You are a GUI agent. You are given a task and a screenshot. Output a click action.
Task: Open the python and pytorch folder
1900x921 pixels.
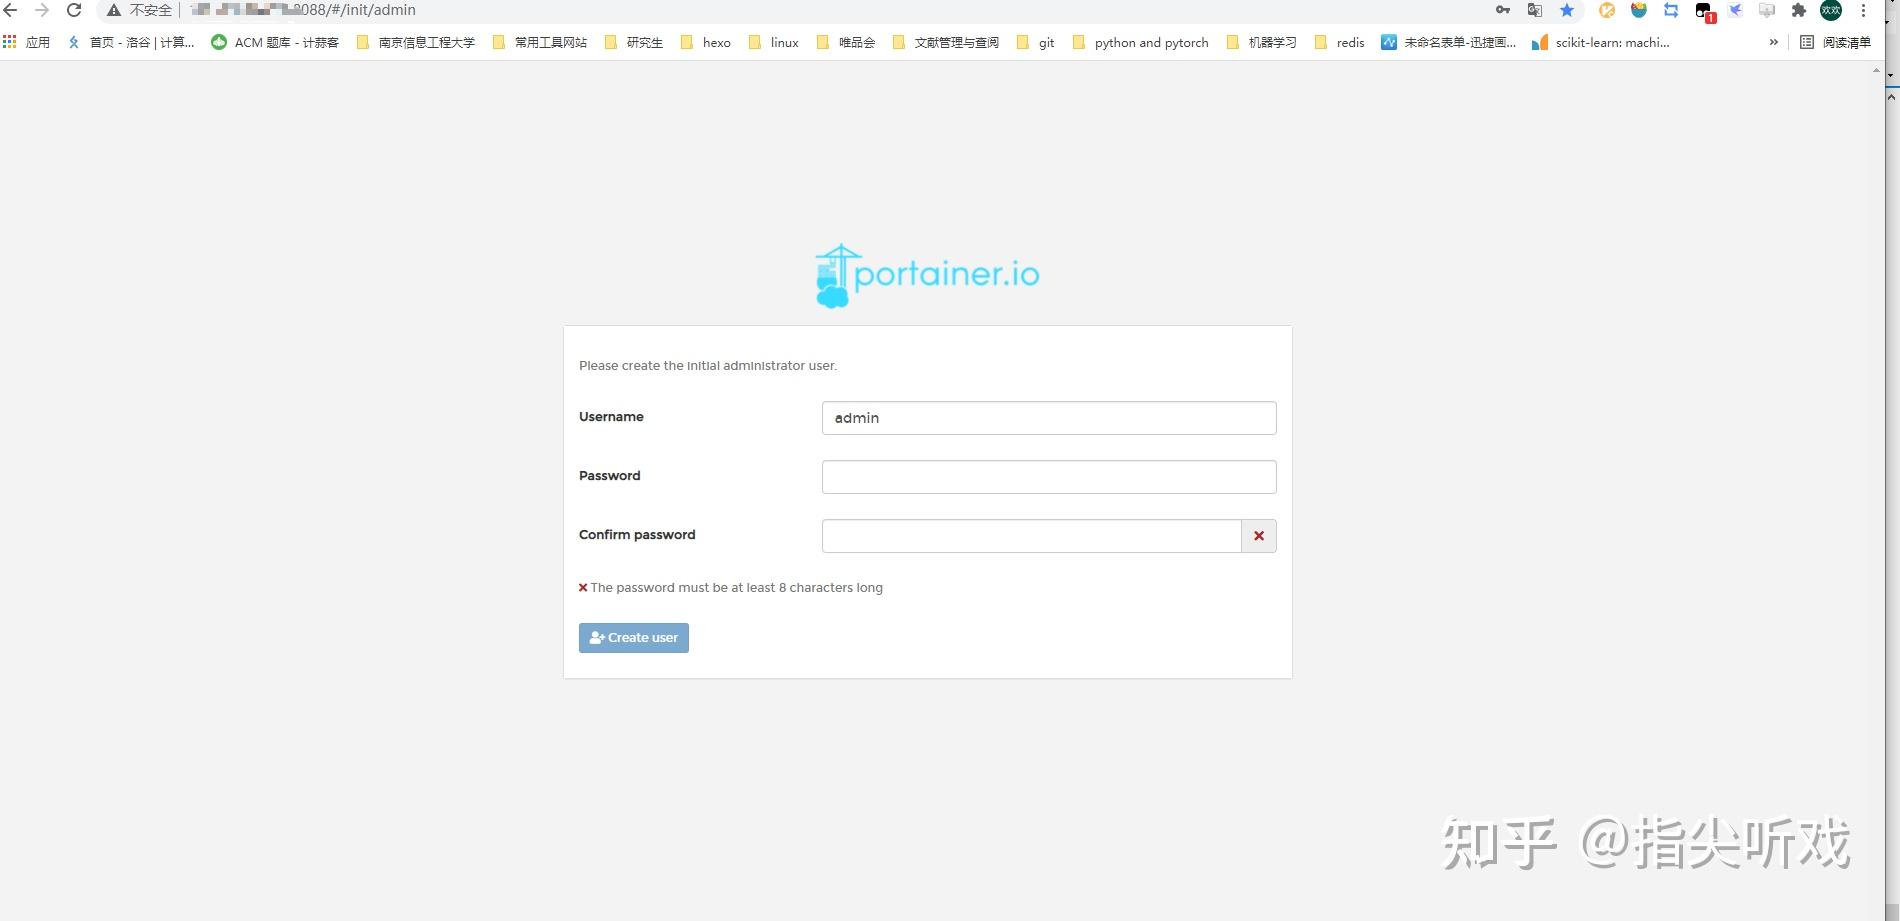tap(1141, 42)
